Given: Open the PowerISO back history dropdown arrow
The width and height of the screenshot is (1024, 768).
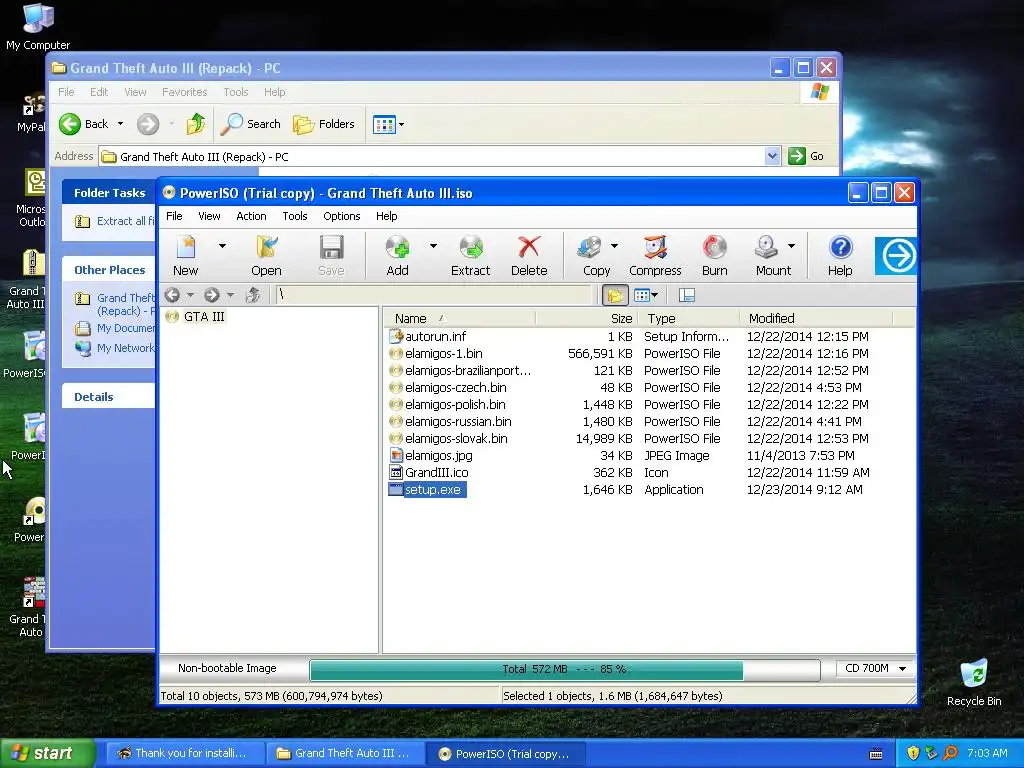Looking at the screenshot, I should (191, 295).
